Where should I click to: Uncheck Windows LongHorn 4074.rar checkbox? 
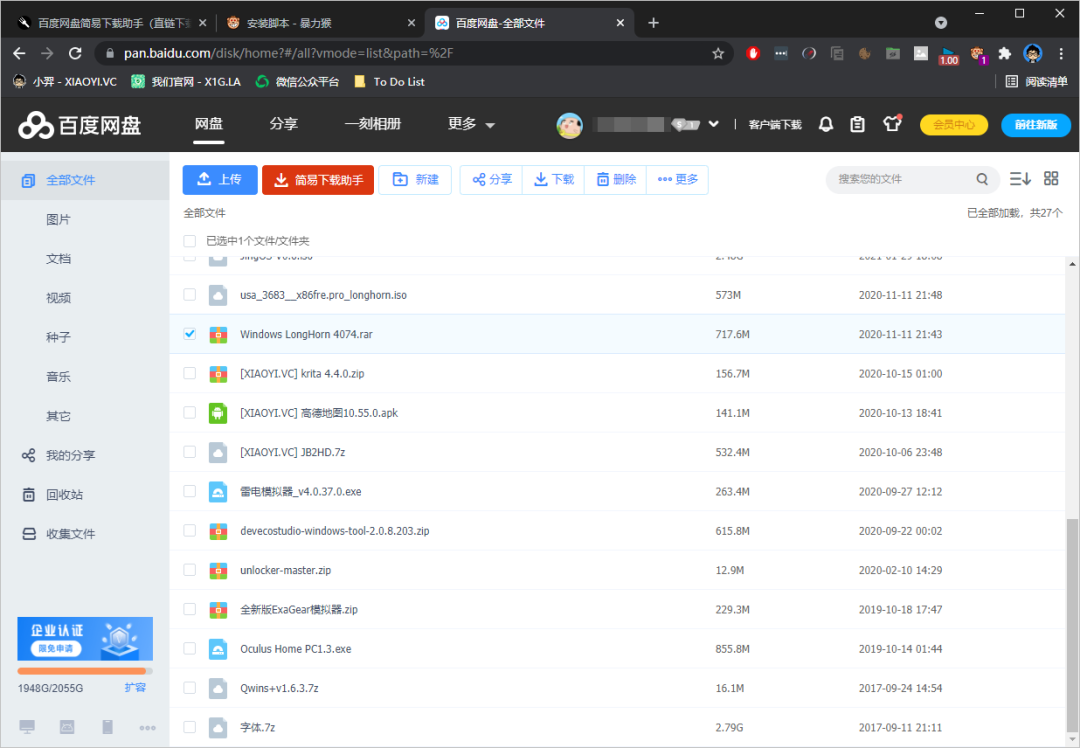[x=190, y=334]
